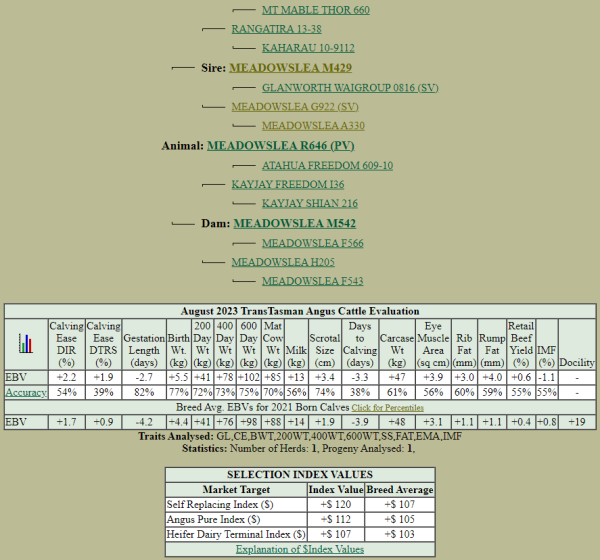
Task: Select the Docility column header
Action: pyautogui.click(x=577, y=344)
